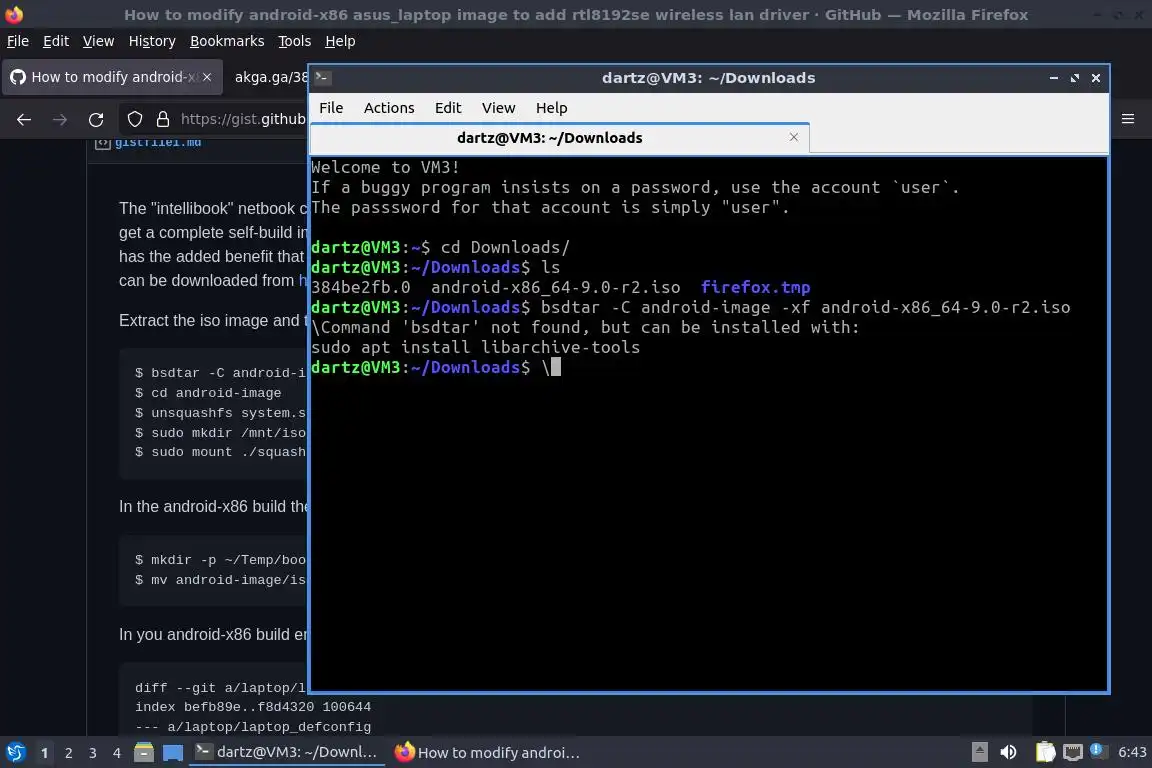The height and width of the screenshot is (768, 1152).
Task: Click 'firefox.tmp' in the terminal ls output
Action: (x=755, y=287)
